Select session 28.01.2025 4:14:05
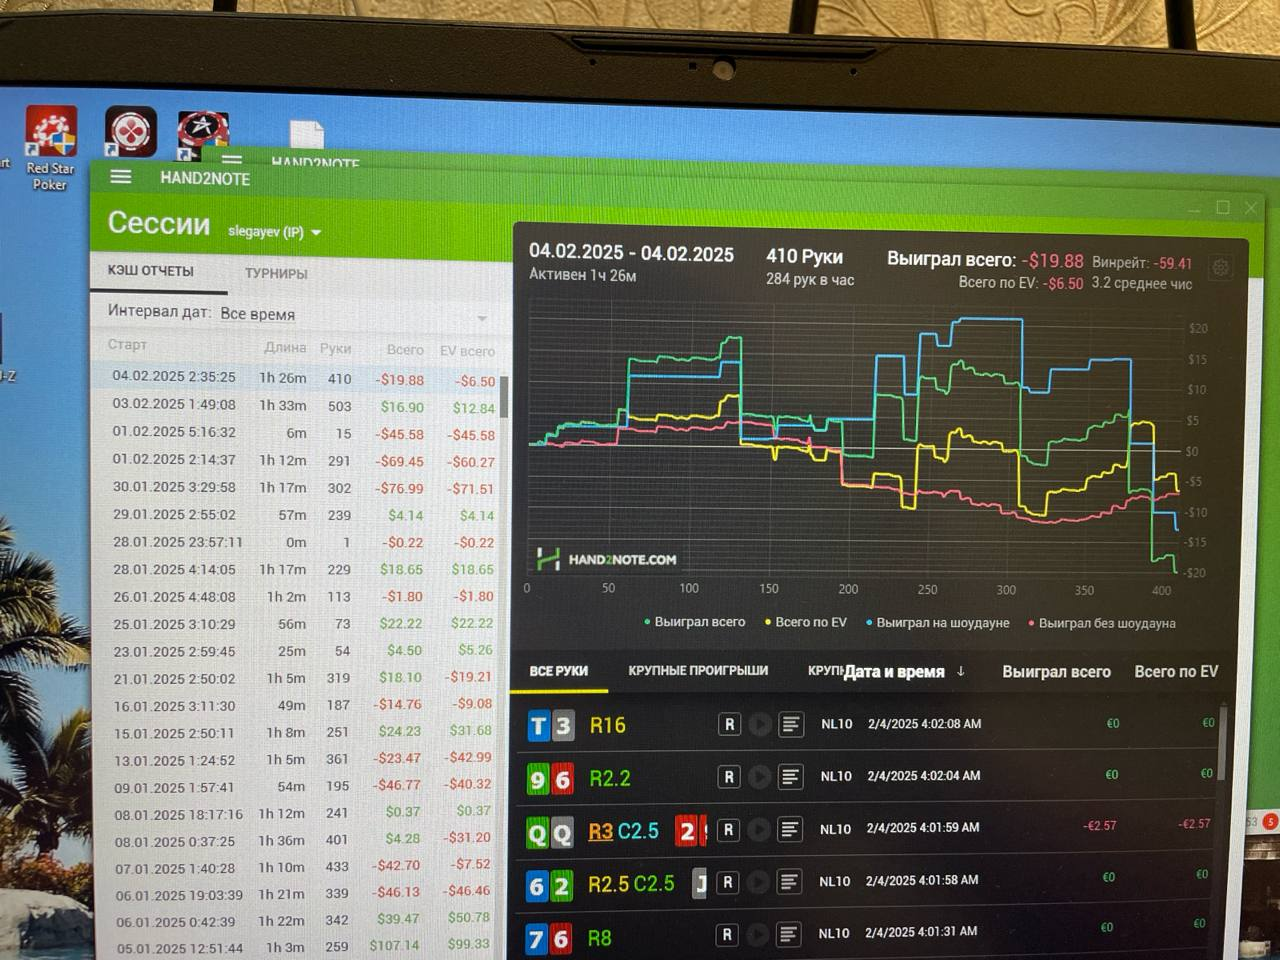This screenshot has height=960, width=1280. coord(301,568)
